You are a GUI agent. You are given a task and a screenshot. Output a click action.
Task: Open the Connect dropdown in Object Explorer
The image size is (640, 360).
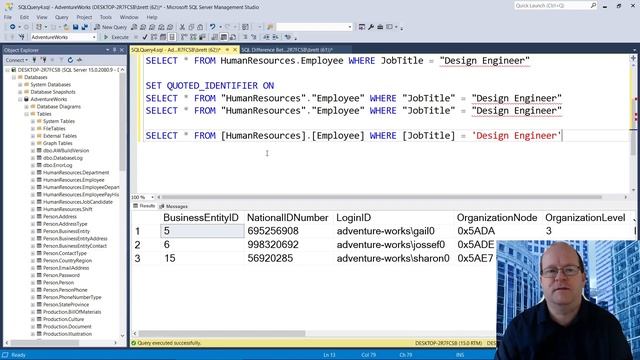coord(17,60)
